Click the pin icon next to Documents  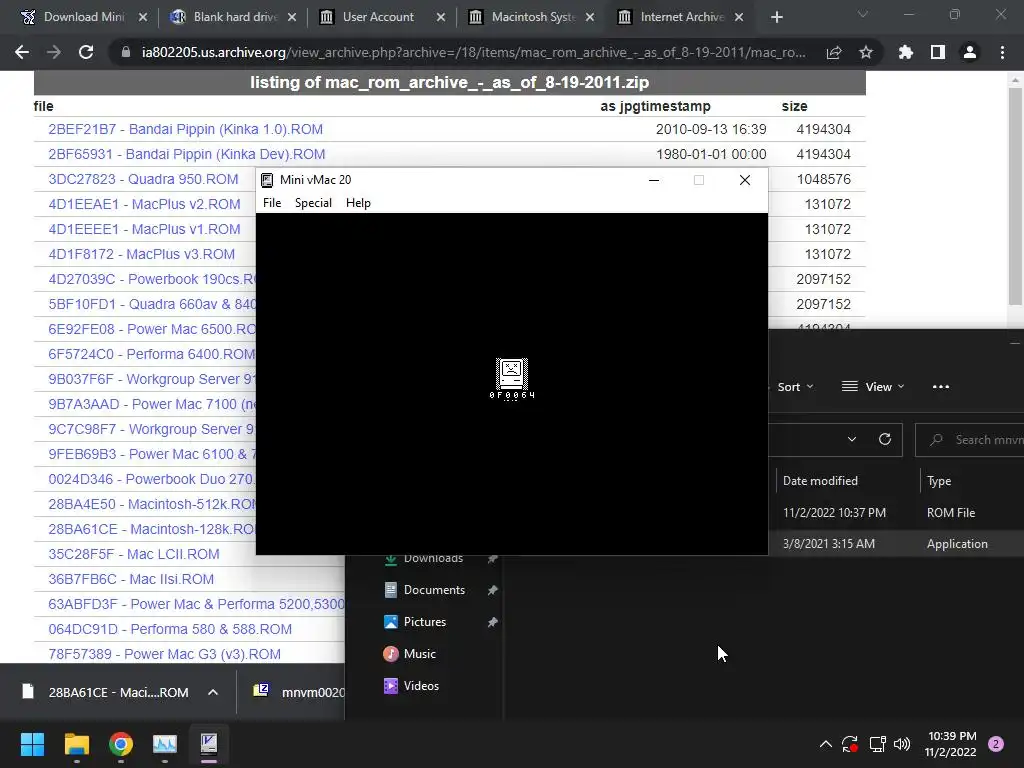pyautogui.click(x=492, y=590)
